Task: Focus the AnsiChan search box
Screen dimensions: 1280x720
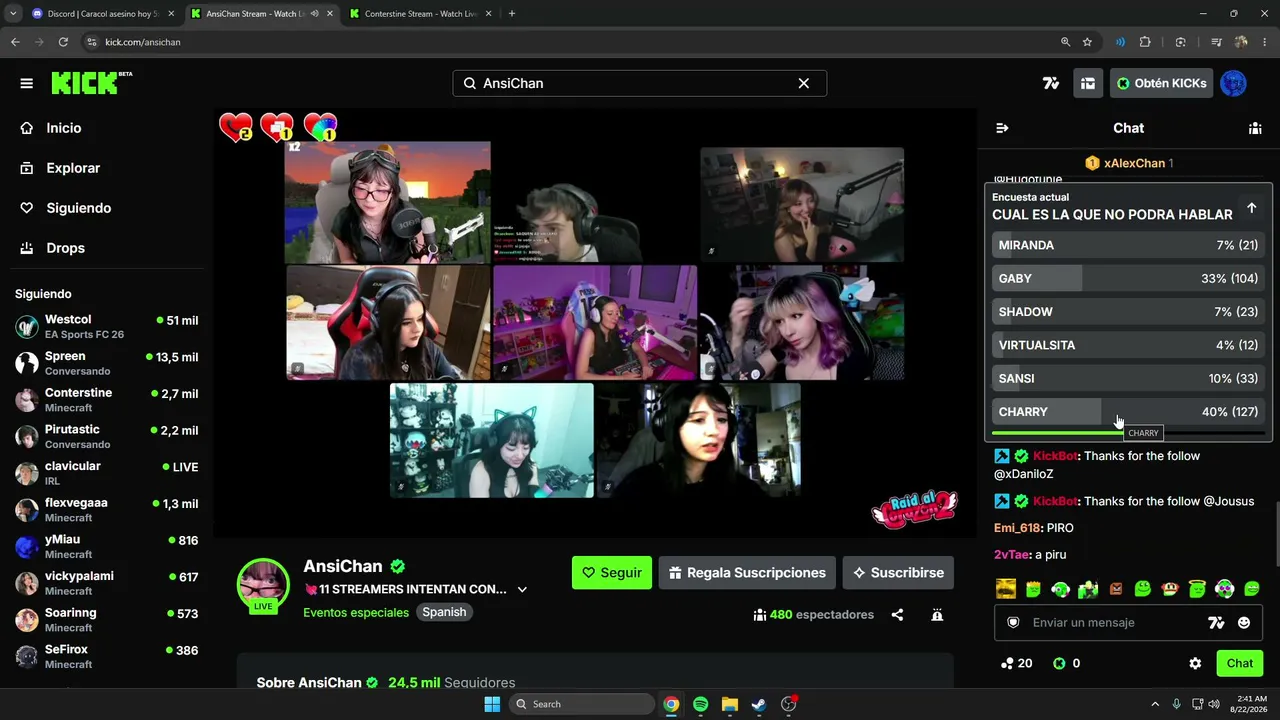Action: pyautogui.click(x=639, y=83)
